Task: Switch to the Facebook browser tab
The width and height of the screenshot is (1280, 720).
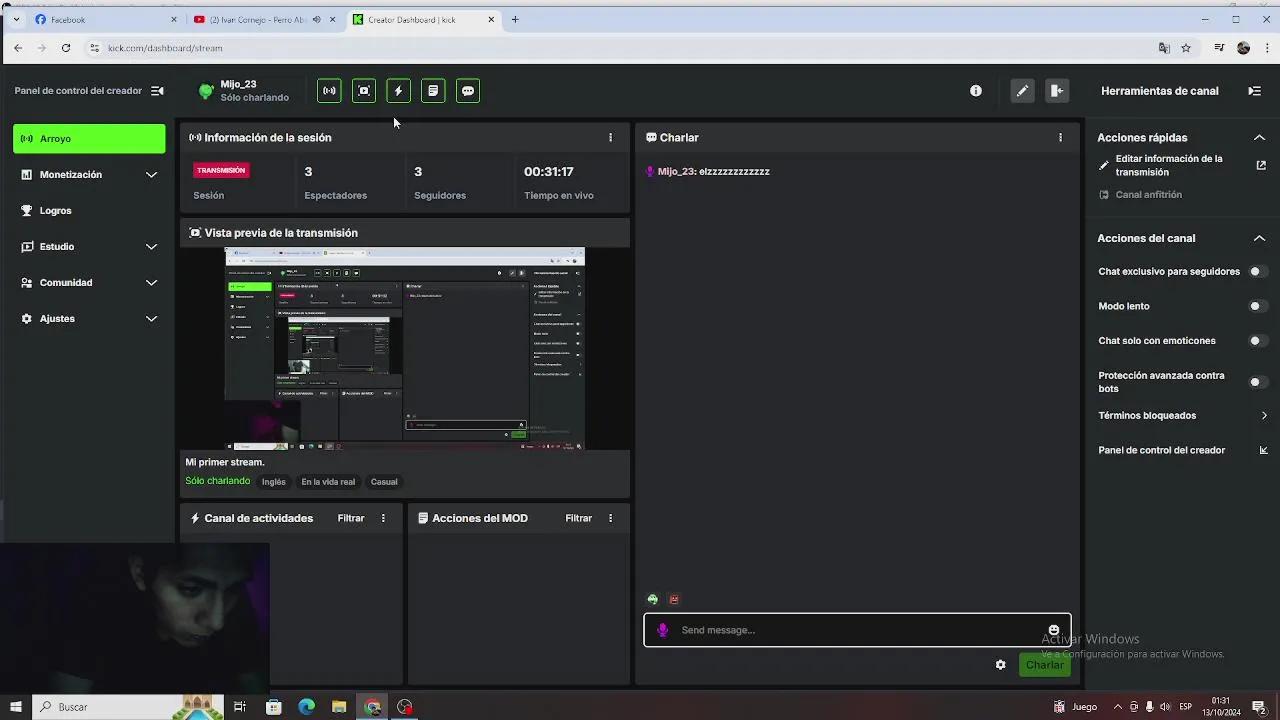Action: [105, 19]
